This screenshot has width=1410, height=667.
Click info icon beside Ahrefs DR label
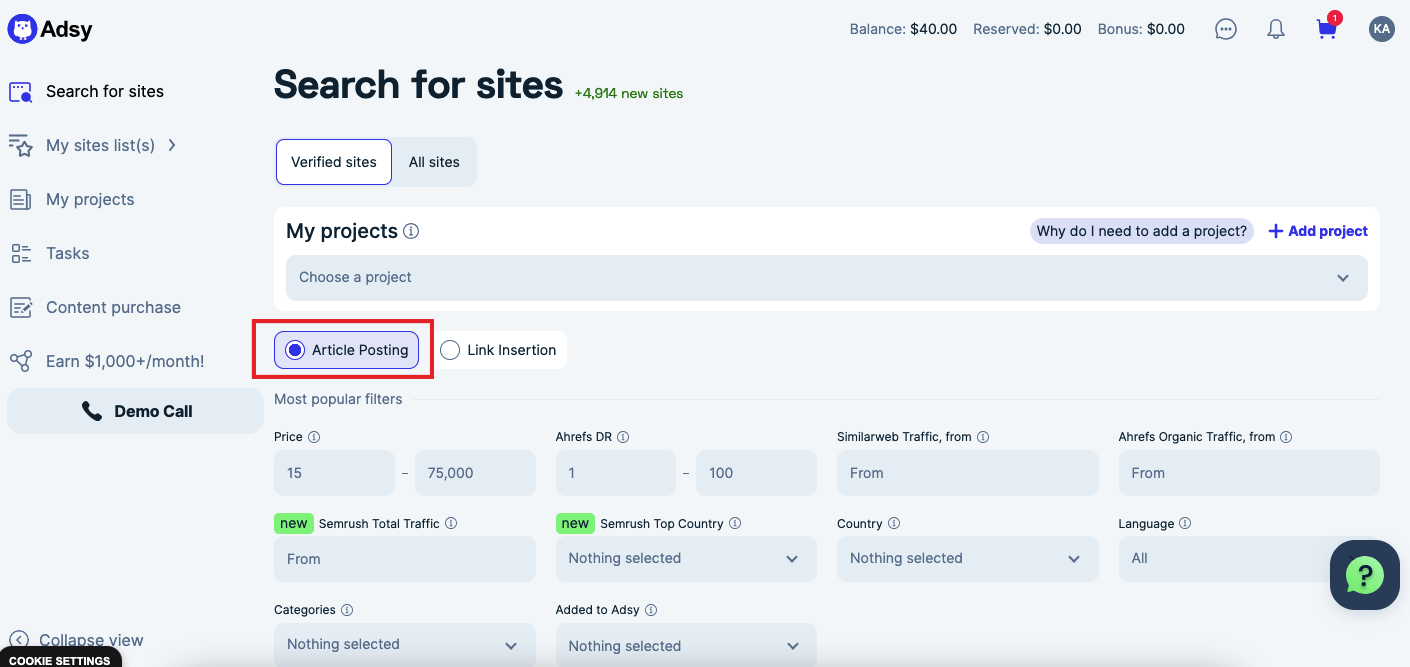coord(623,437)
